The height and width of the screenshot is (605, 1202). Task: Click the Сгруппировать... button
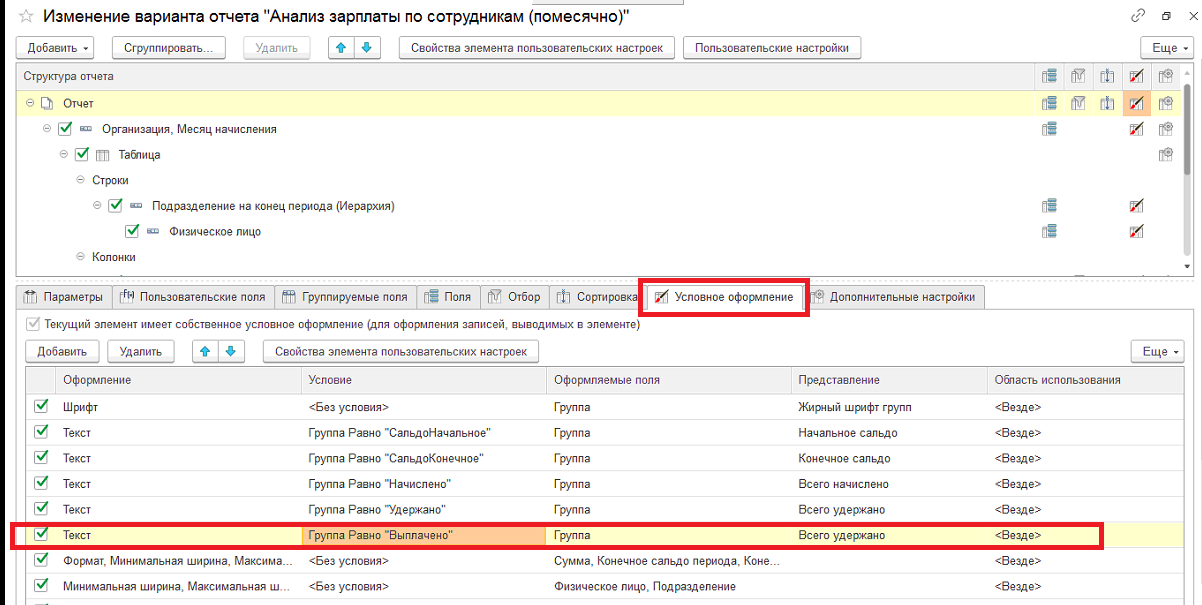coord(169,47)
